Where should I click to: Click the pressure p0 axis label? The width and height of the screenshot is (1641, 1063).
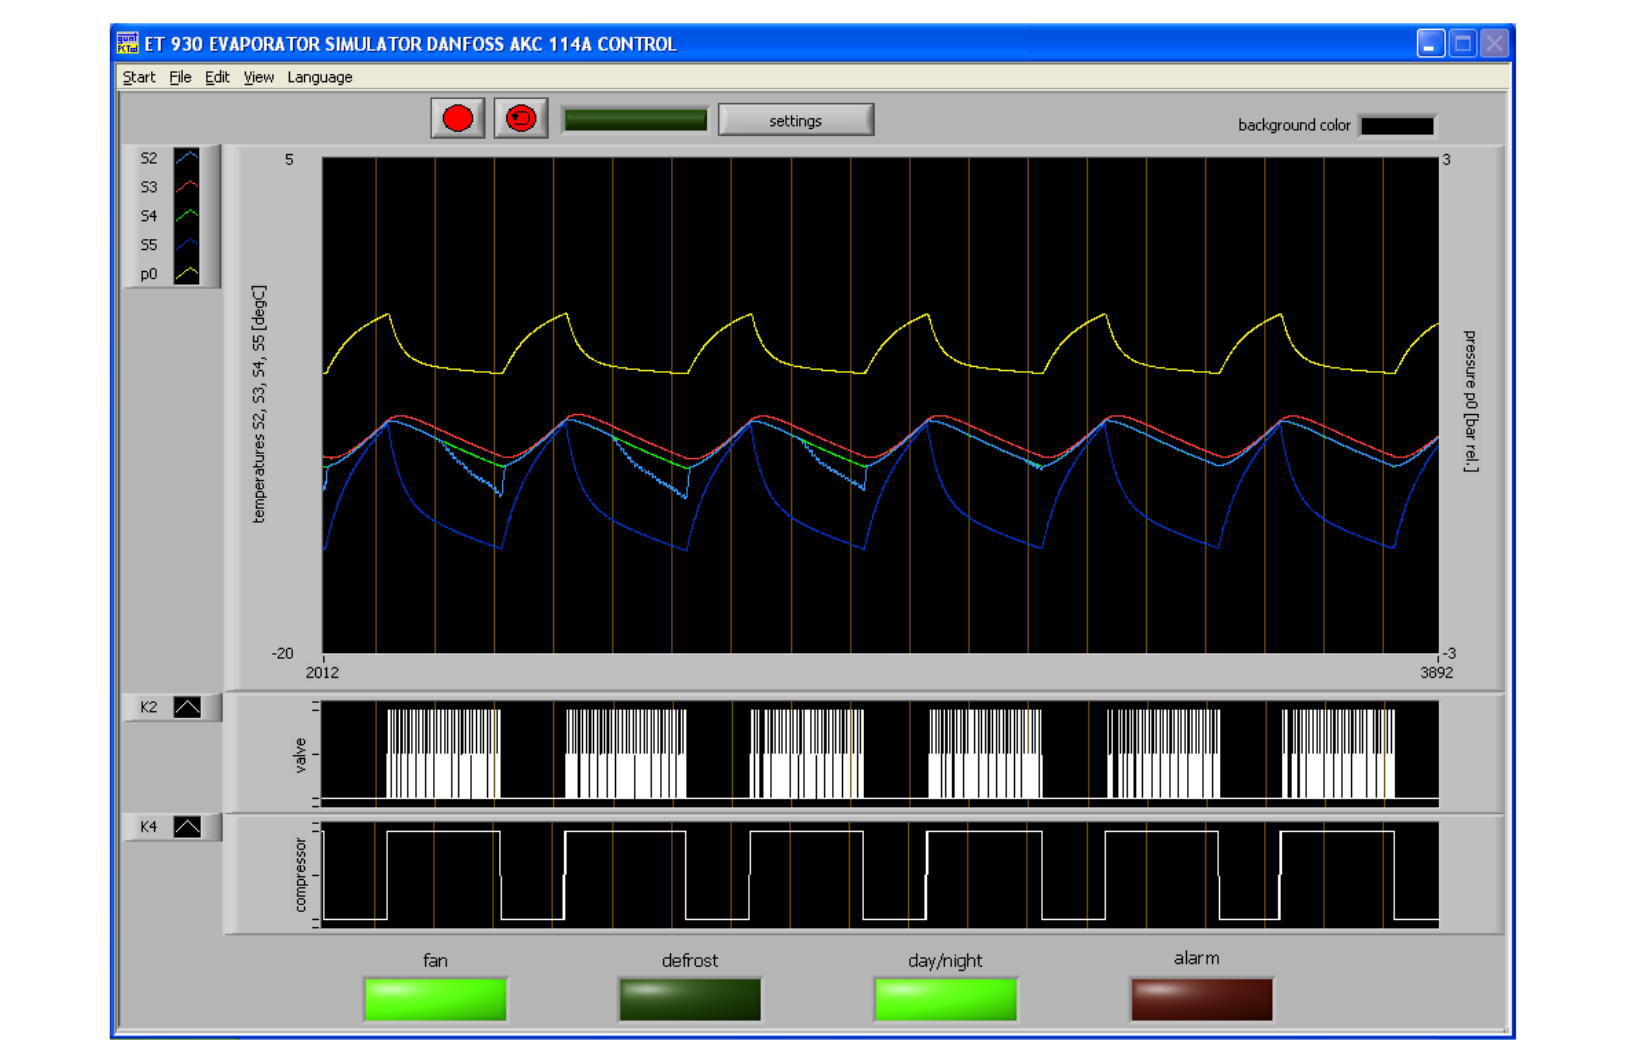[x=1470, y=401]
